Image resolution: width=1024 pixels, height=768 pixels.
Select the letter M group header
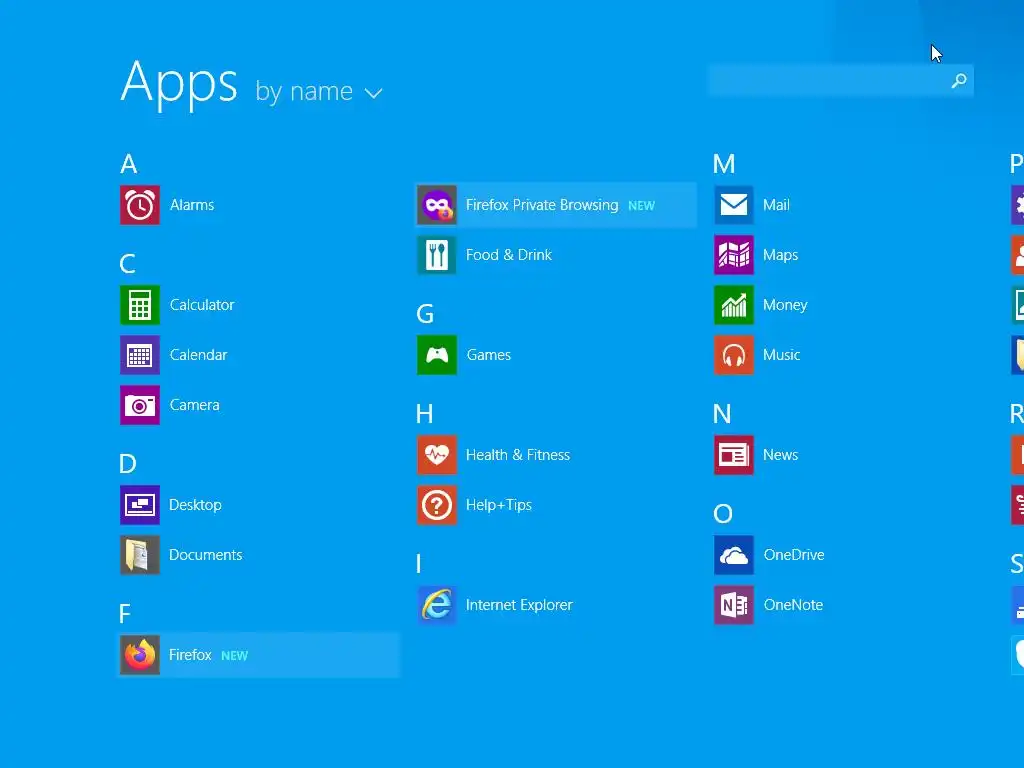(724, 164)
